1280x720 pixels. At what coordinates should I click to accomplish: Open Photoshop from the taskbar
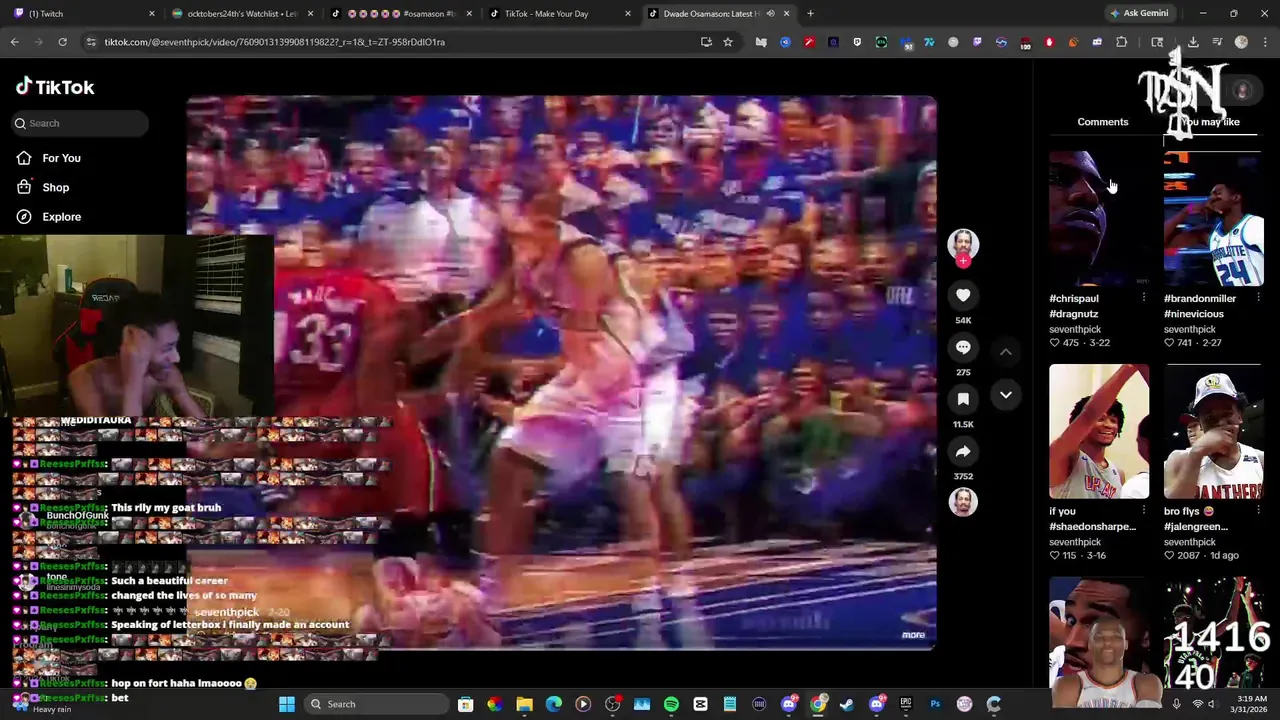pos(935,704)
